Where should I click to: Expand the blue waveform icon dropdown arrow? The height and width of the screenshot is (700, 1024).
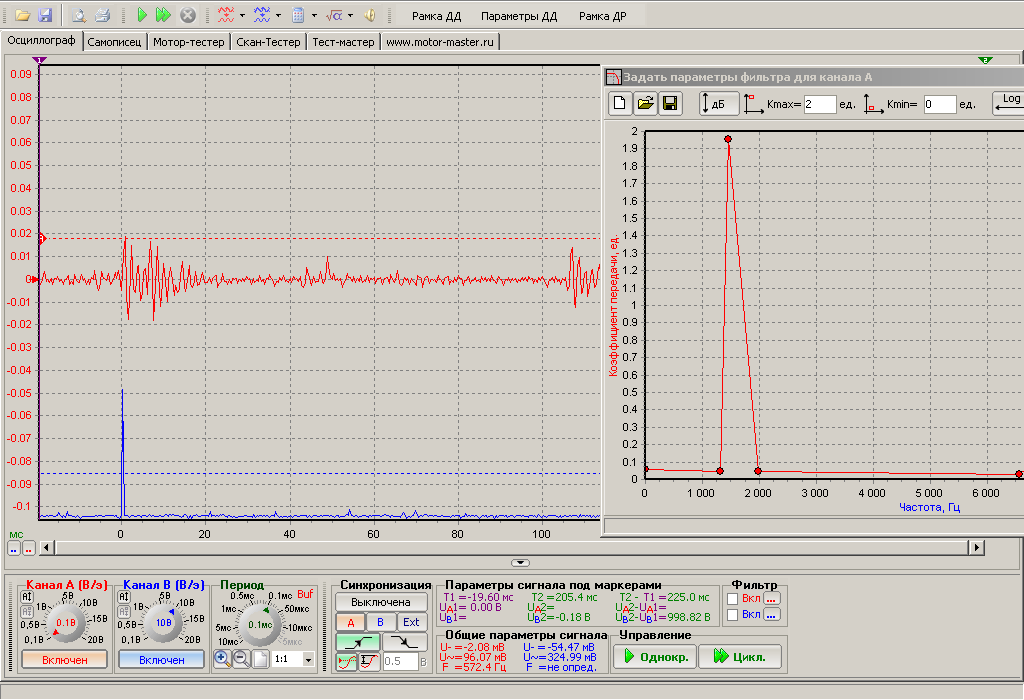coord(278,15)
